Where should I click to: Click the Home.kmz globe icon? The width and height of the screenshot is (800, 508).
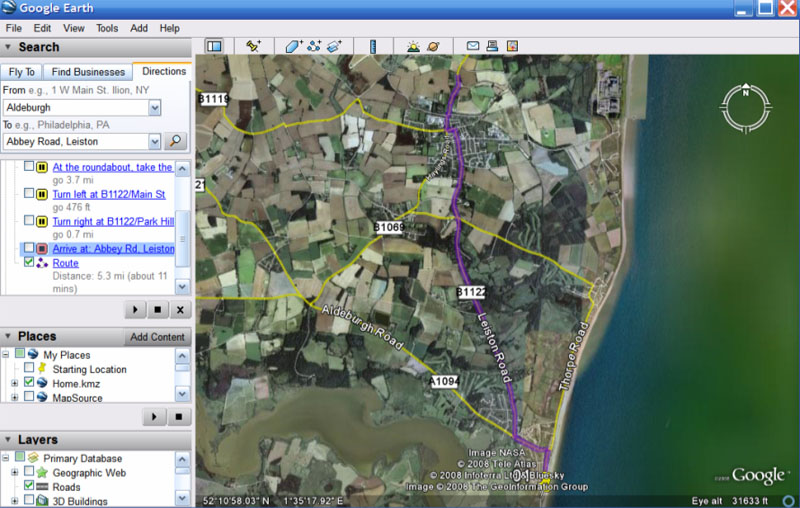42,383
